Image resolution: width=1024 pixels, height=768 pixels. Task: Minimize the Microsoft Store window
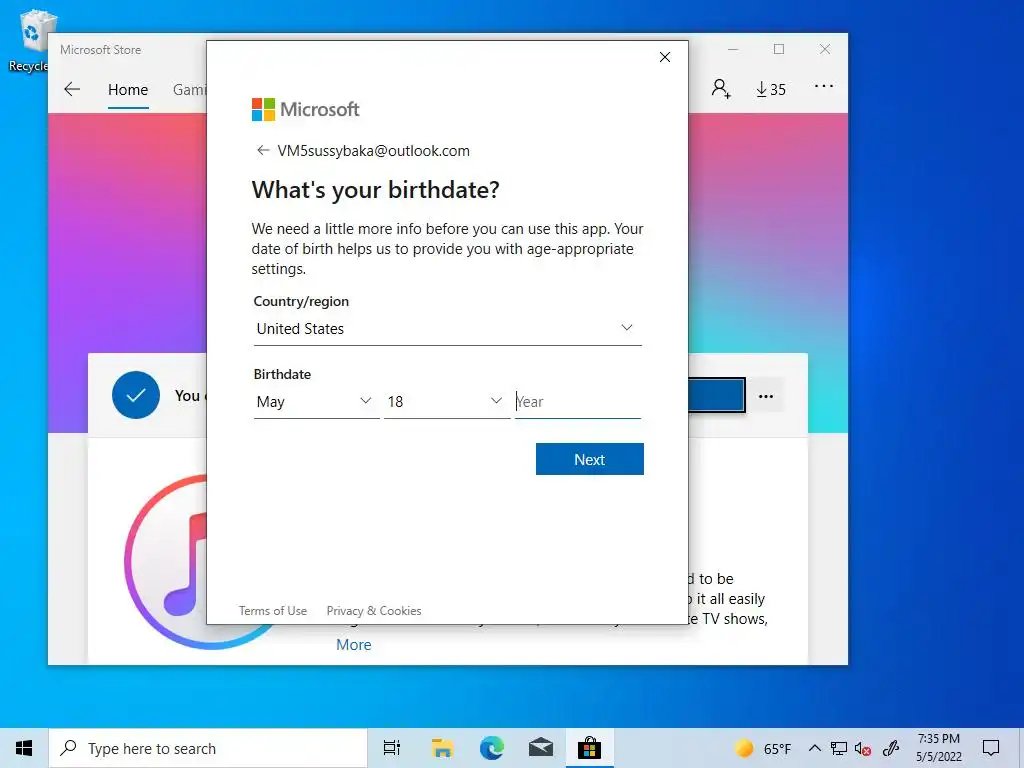733,50
